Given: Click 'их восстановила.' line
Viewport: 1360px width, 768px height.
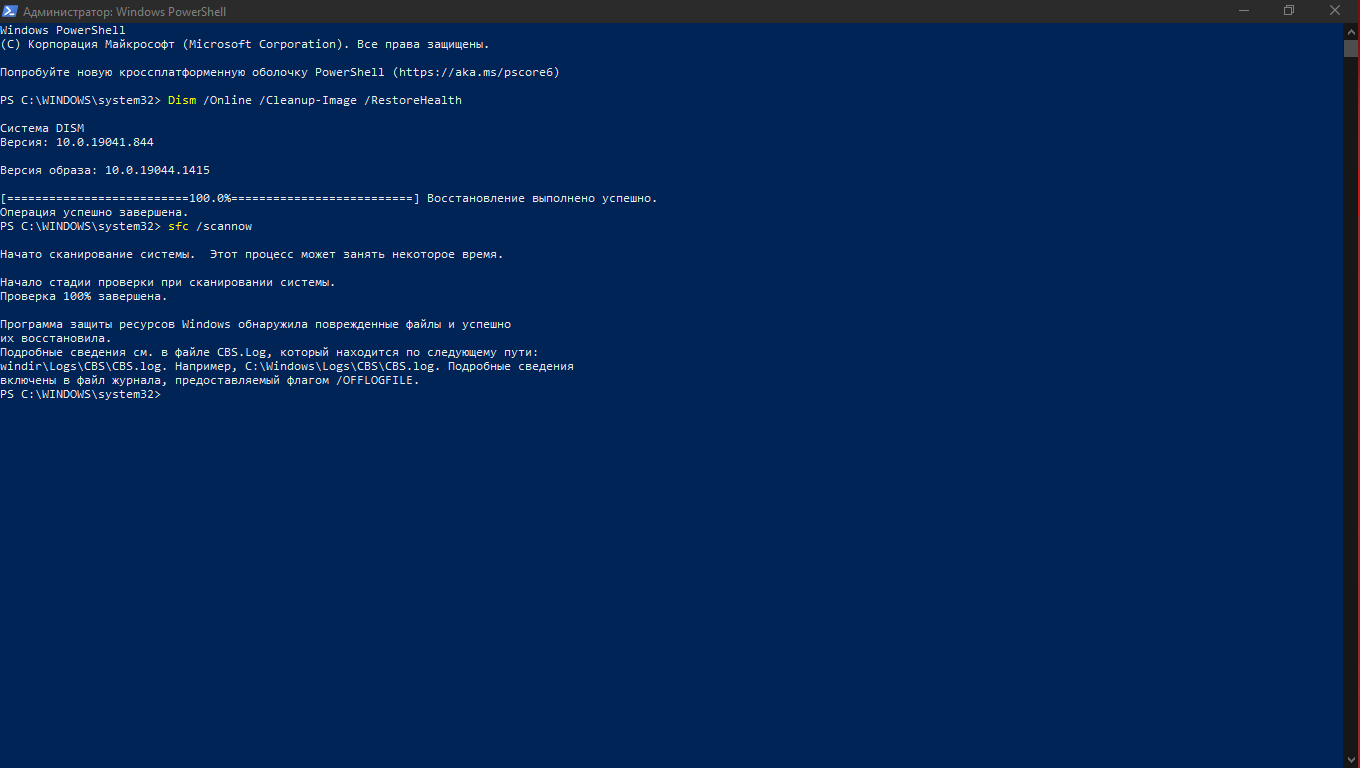Looking at the screenshot, I should (x=56, y=339).
